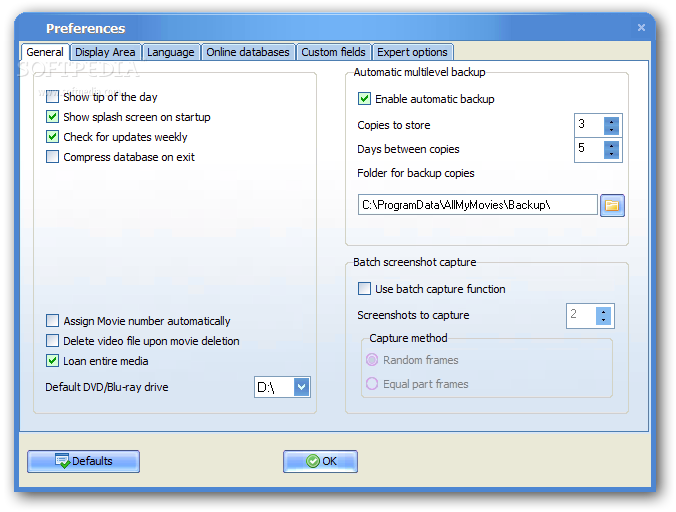This screenshot has height=512, width=676.
Task: Browse for backup folder with folder icon
Action: point(612,205)
